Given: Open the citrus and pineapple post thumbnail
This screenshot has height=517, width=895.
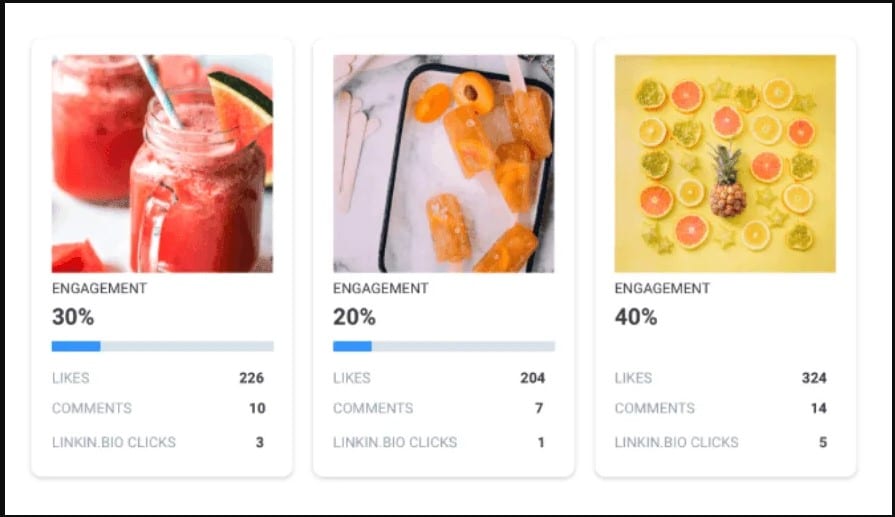Looking at the screenshot, I should coord(725,164).
